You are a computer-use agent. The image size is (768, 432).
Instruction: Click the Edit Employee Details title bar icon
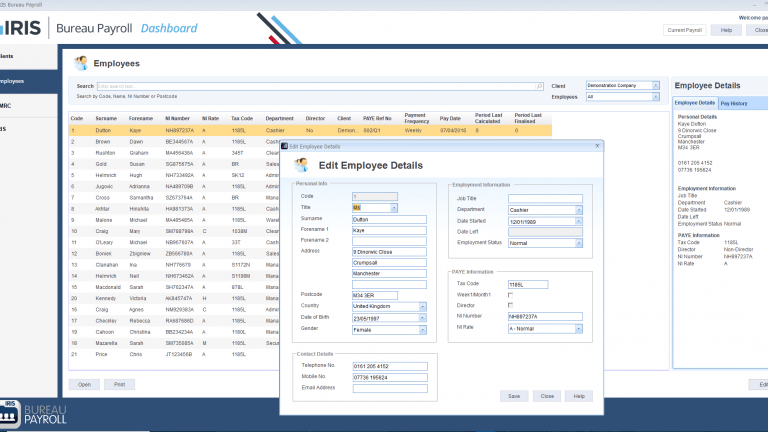(285, 146)
